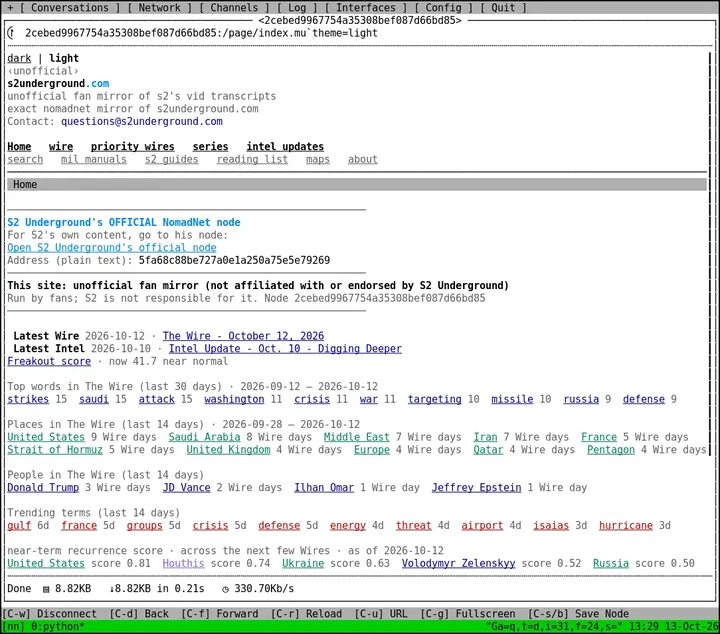Click trending term 'energy'

[348, 526]
